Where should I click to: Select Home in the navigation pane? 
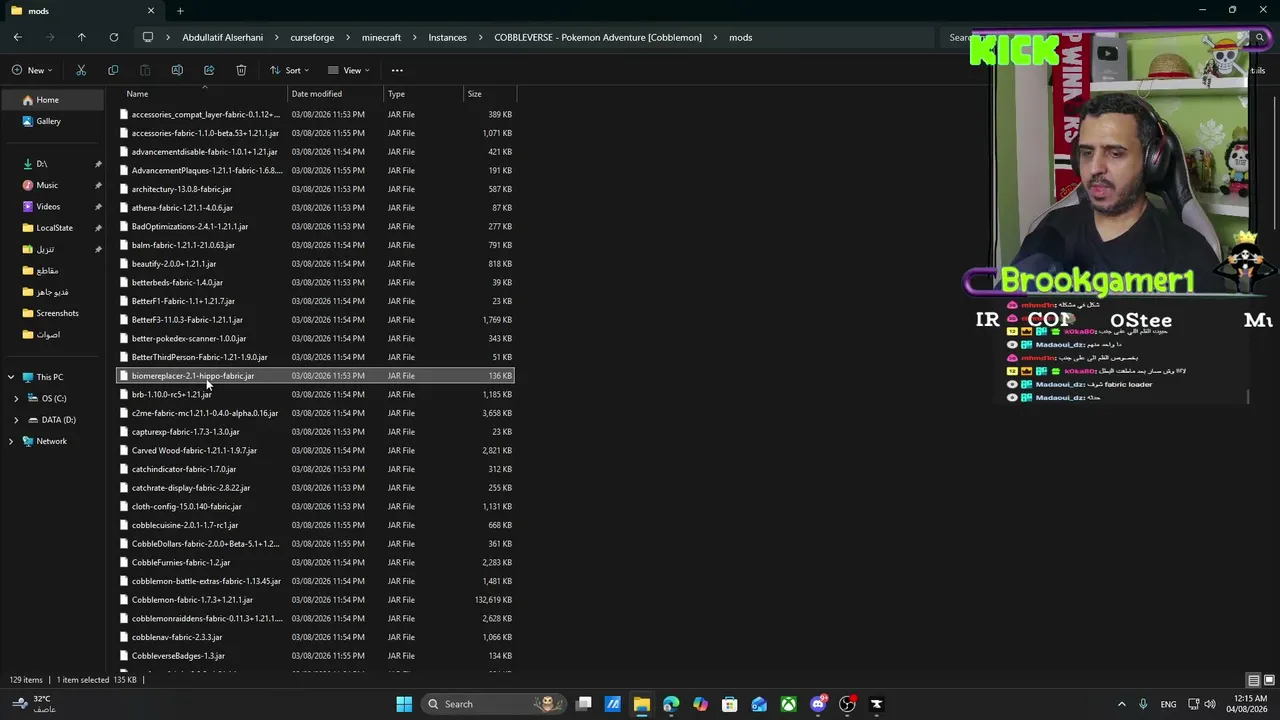click(x=52, y=100)
